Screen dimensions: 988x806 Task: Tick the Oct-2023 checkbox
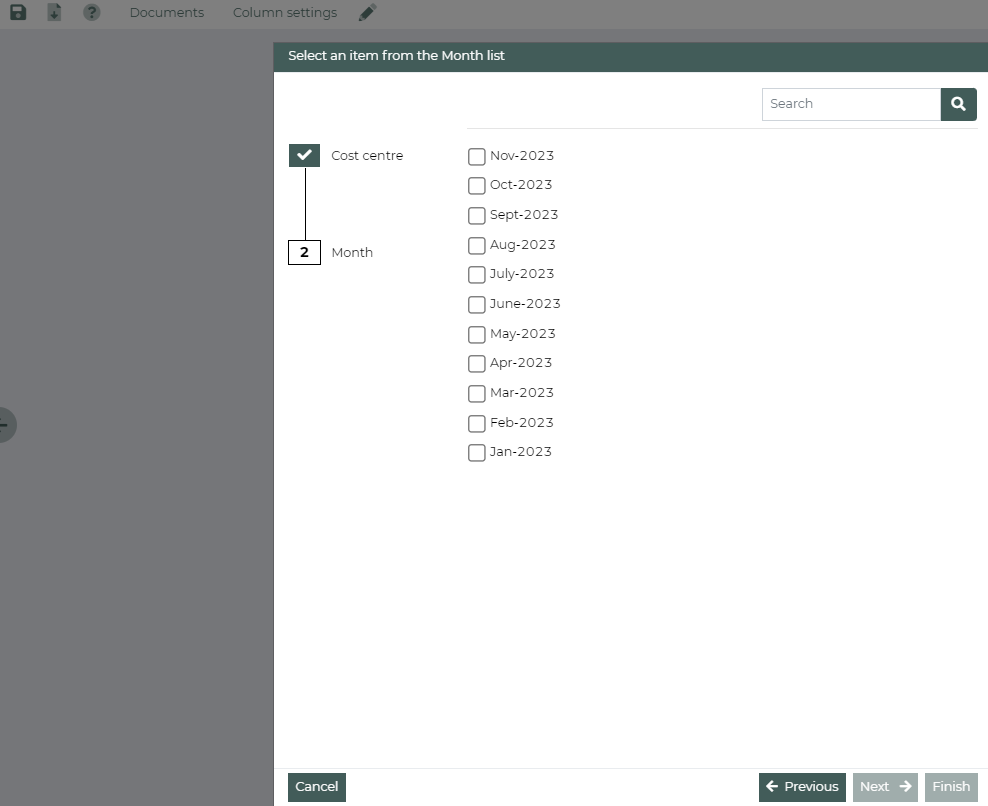click(476, 185)
